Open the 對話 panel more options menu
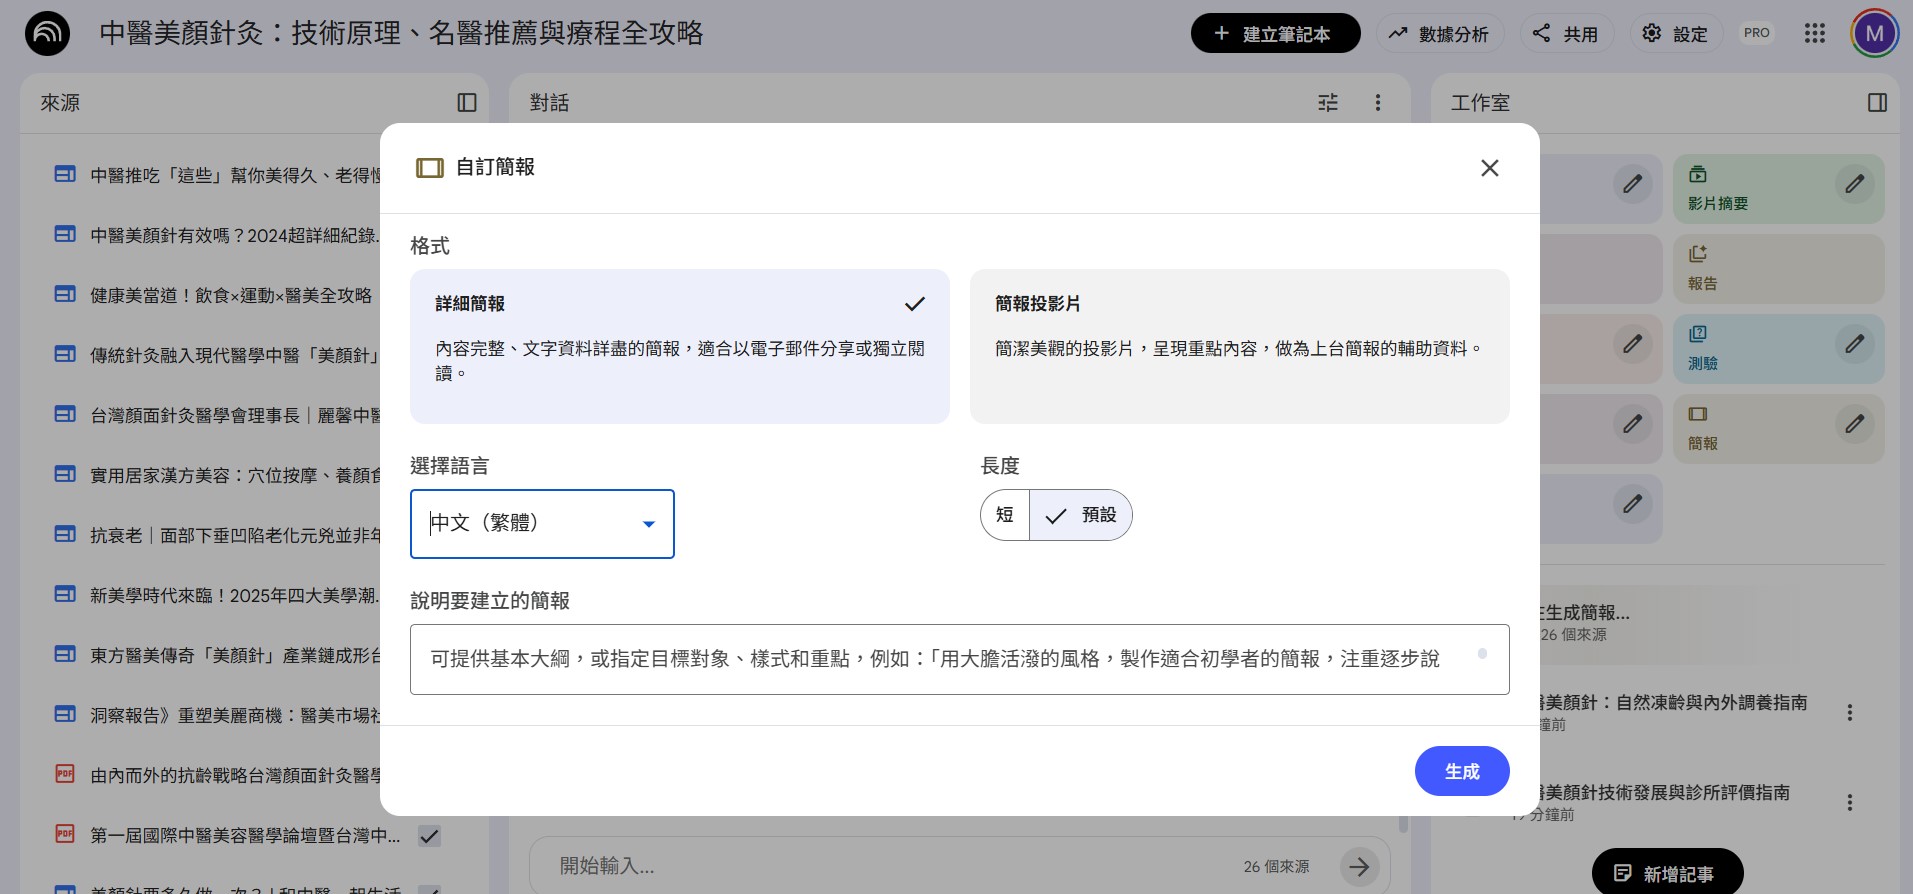The image size is (1913, 894). (1377, 103)
